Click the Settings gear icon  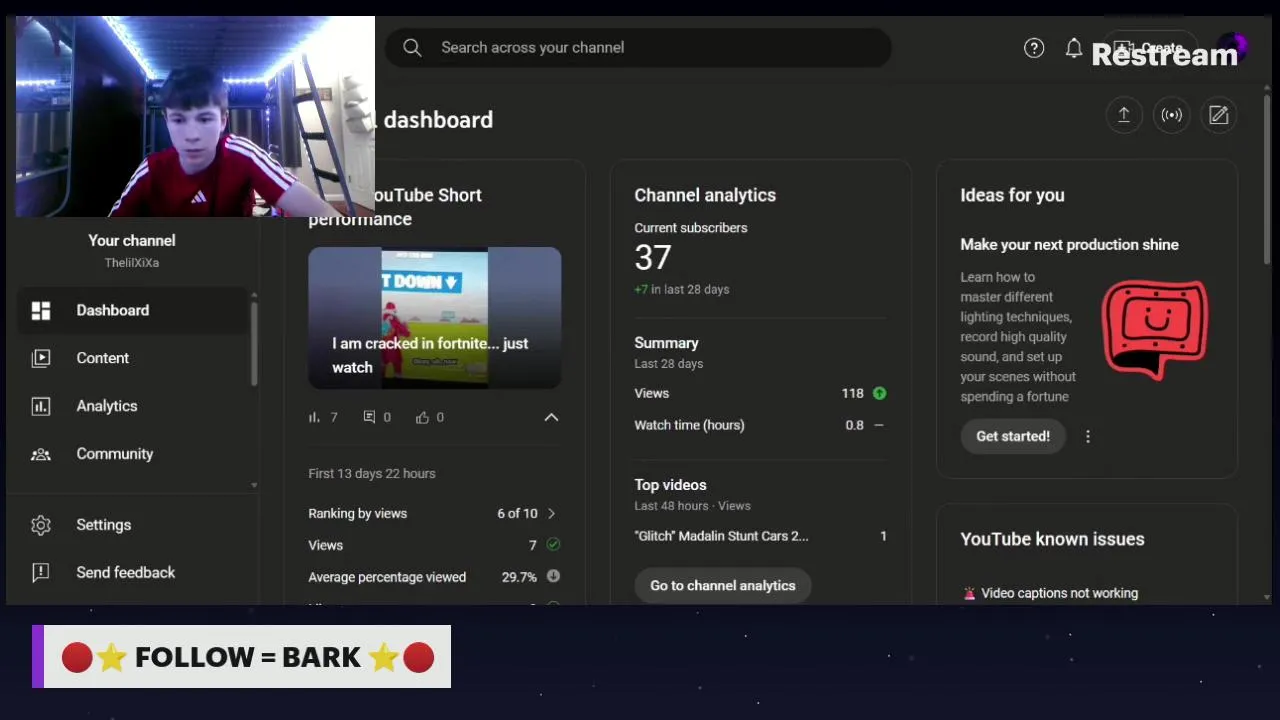click(41, 525)
